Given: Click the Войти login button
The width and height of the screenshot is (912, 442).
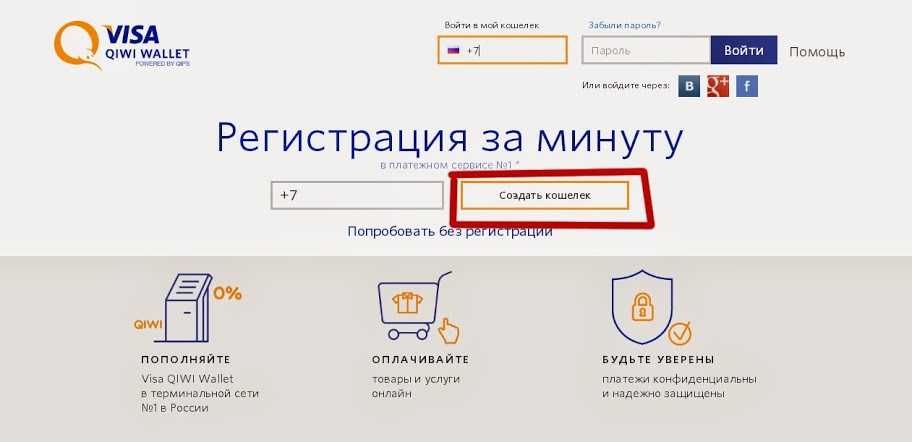Looking at the screenshot, I should pos(744,50).
